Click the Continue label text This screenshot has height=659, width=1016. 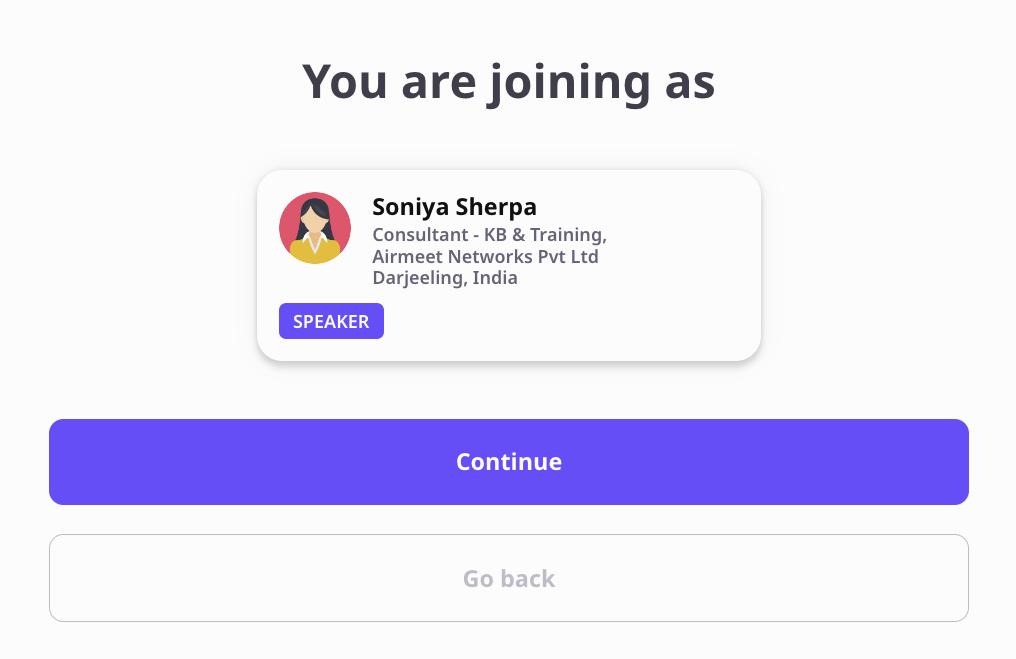(x=509, y=461)
